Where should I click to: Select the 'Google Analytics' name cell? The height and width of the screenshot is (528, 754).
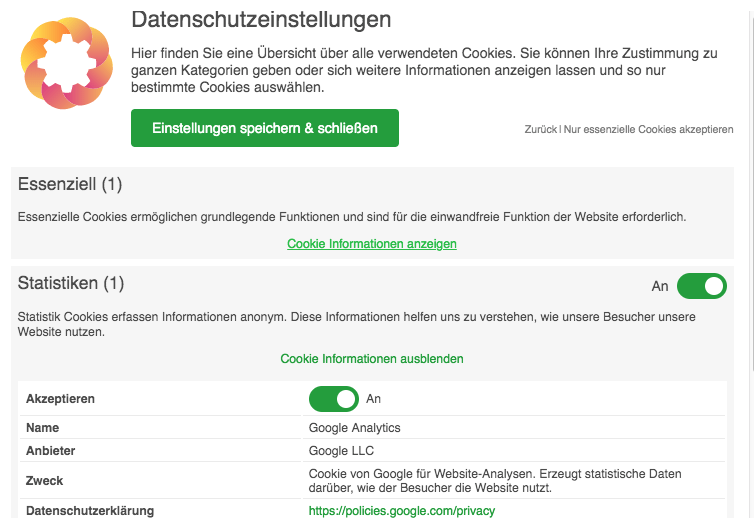click(355, 428)
